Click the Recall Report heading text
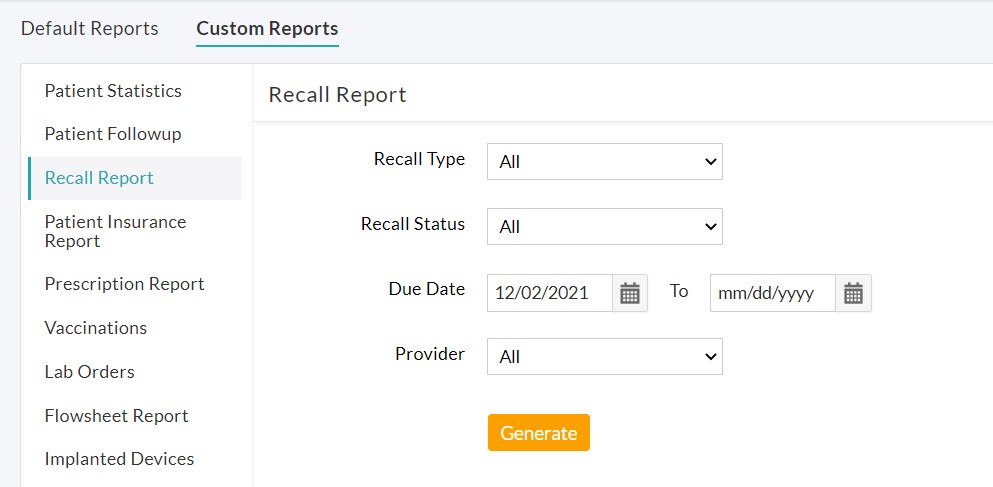 point(338,95)
